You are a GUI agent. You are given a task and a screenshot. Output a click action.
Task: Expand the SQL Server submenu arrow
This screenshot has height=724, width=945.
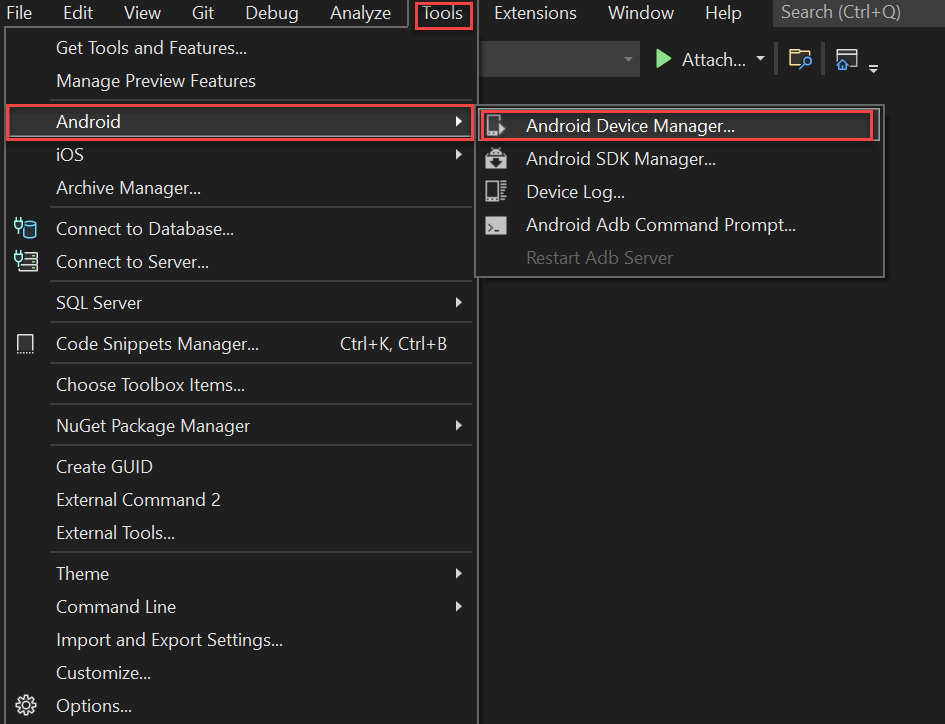[459, 302]
